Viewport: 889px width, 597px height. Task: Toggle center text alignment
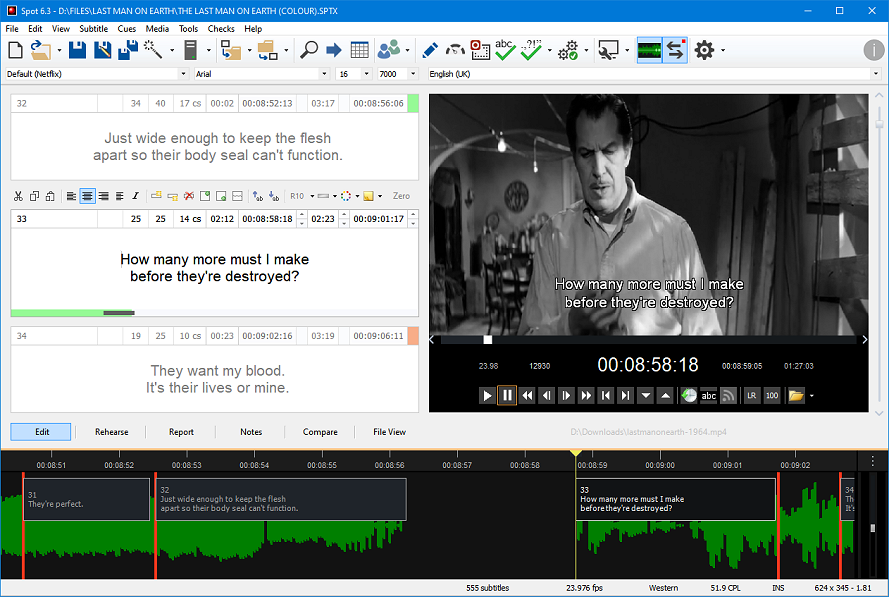click(87, 196)
